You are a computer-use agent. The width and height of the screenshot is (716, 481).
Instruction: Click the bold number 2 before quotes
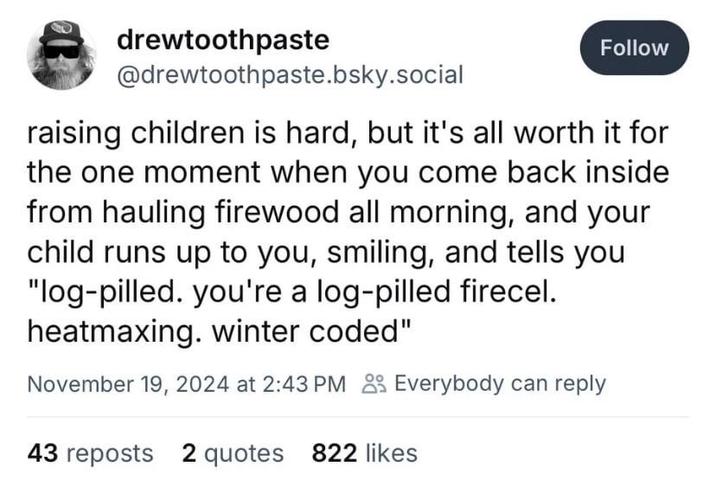189,453
